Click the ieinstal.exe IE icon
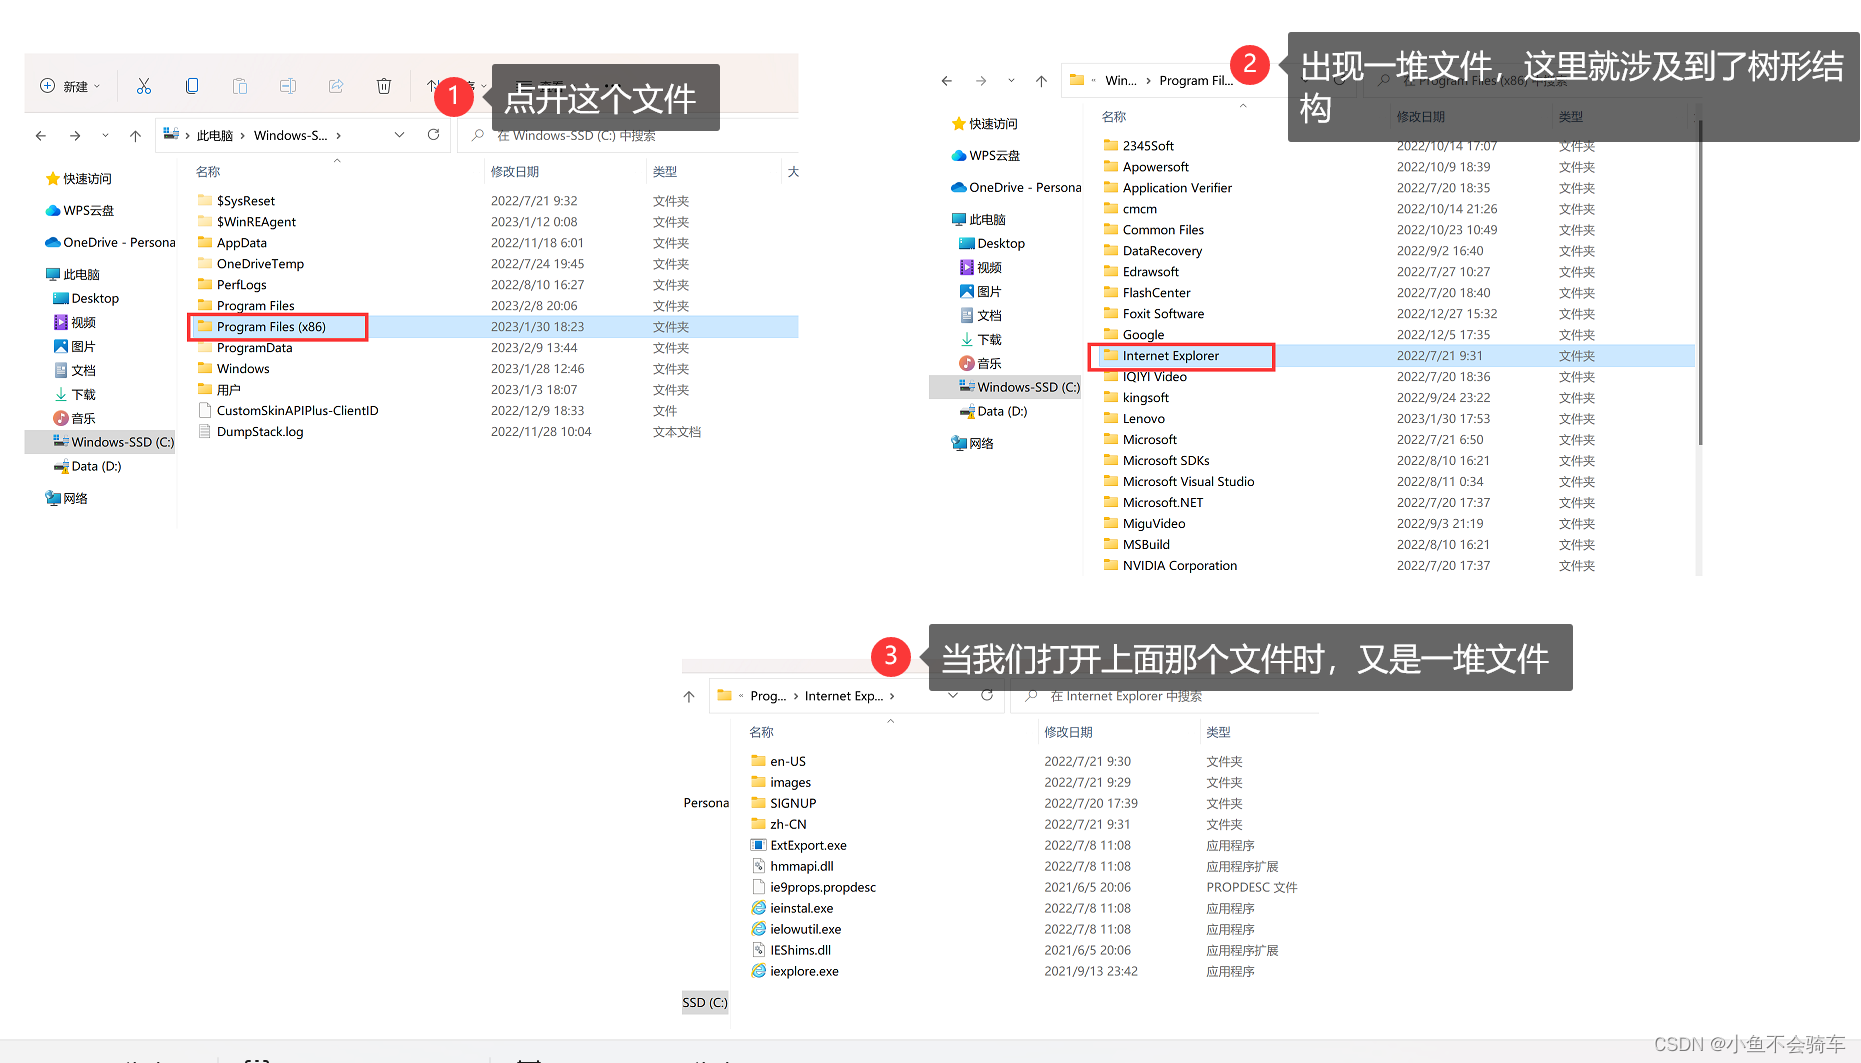Viewport: 1861px width, 1063px height. [758, 908]
